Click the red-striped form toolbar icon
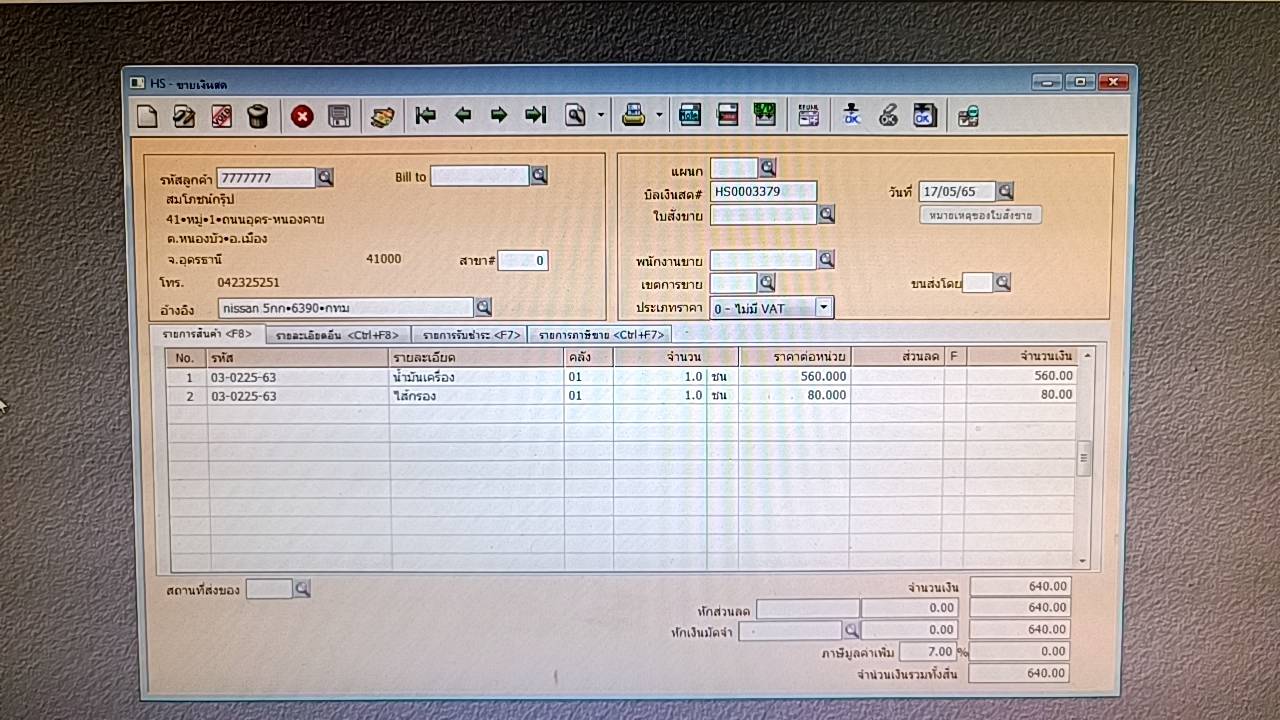 pos(727,116)
